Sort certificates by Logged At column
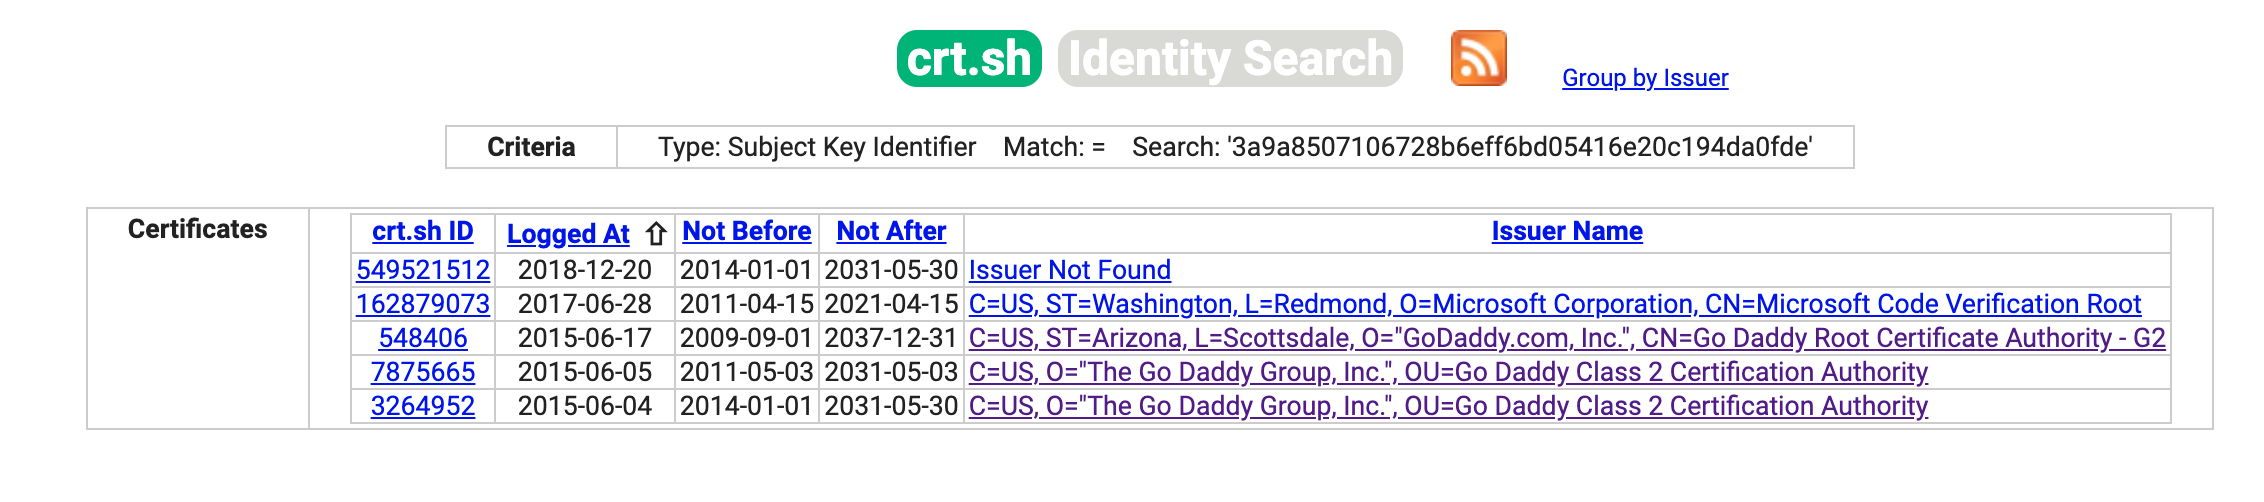 568,234
